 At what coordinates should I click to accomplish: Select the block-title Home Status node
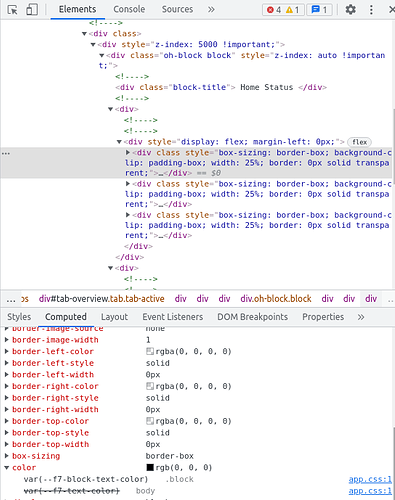click(221, 87)
